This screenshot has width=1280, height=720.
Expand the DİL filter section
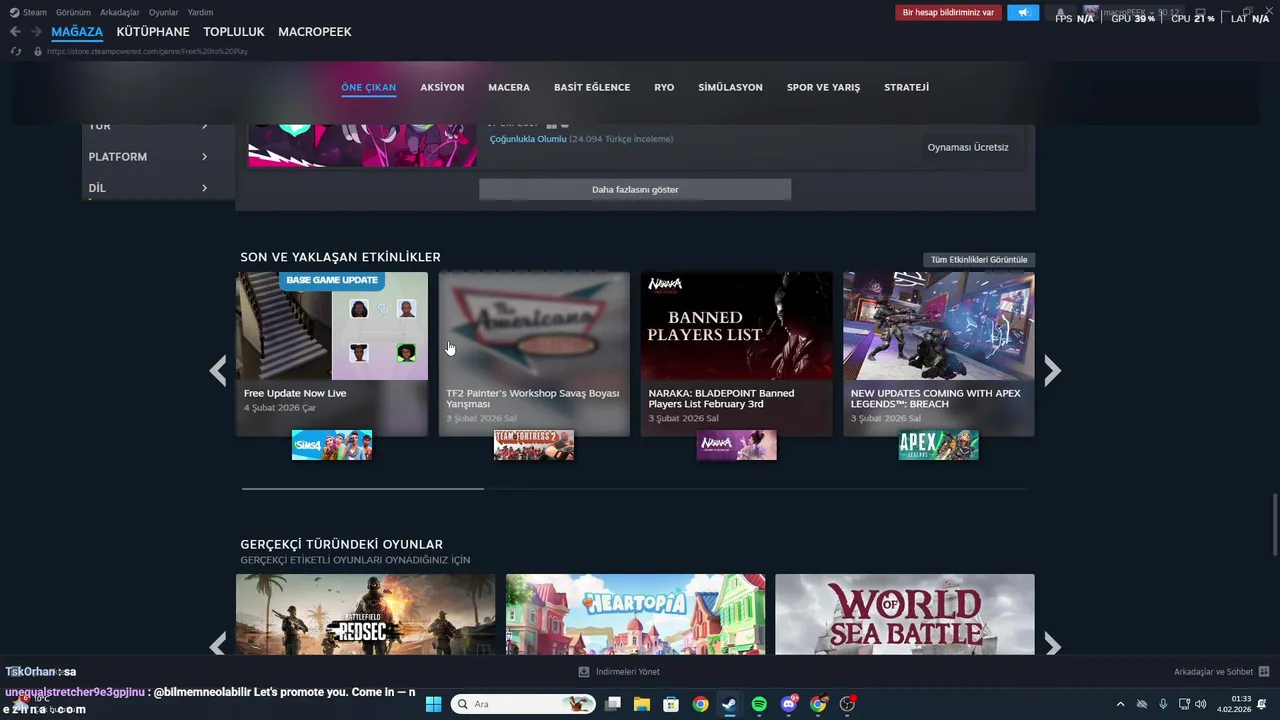click(x=149, y=188)
